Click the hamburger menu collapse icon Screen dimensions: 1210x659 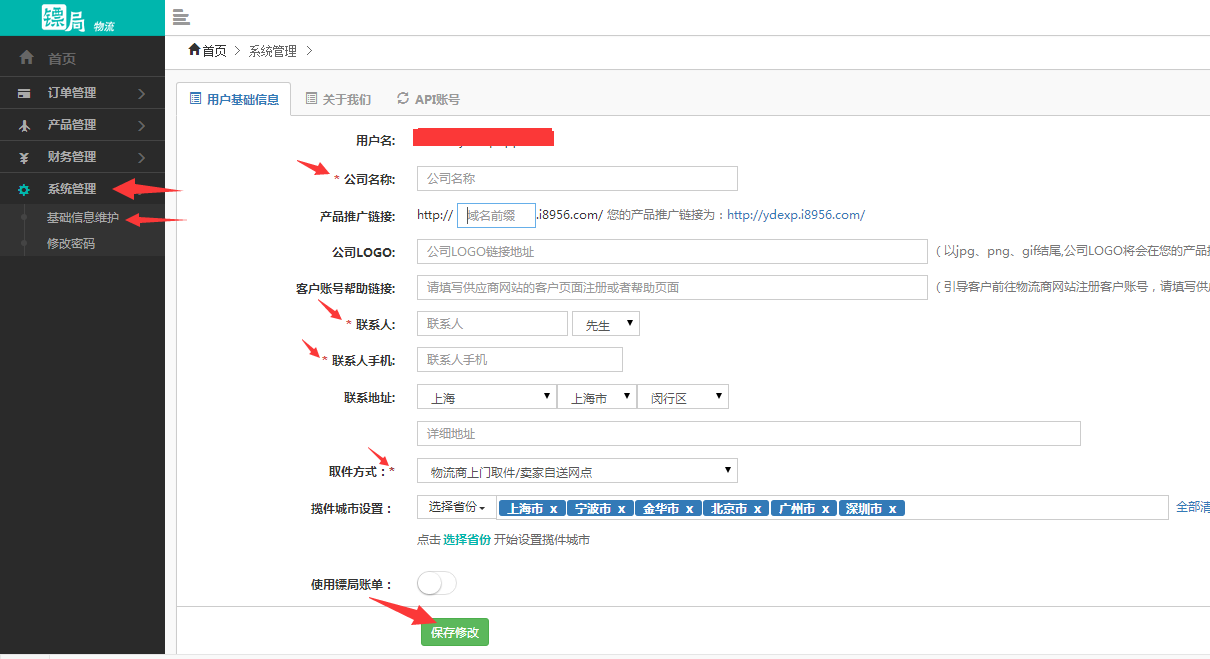pyautogui.click(x=181, y=16)
